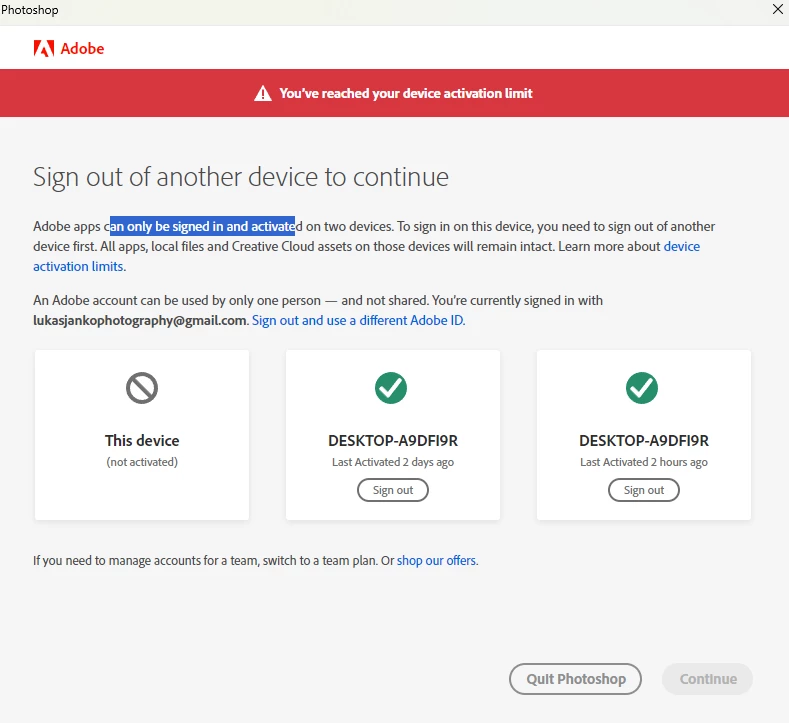Click the highlighted text 'an only be signed in and activate'
The image size is (789, 723).
click(x=202, y=226)
